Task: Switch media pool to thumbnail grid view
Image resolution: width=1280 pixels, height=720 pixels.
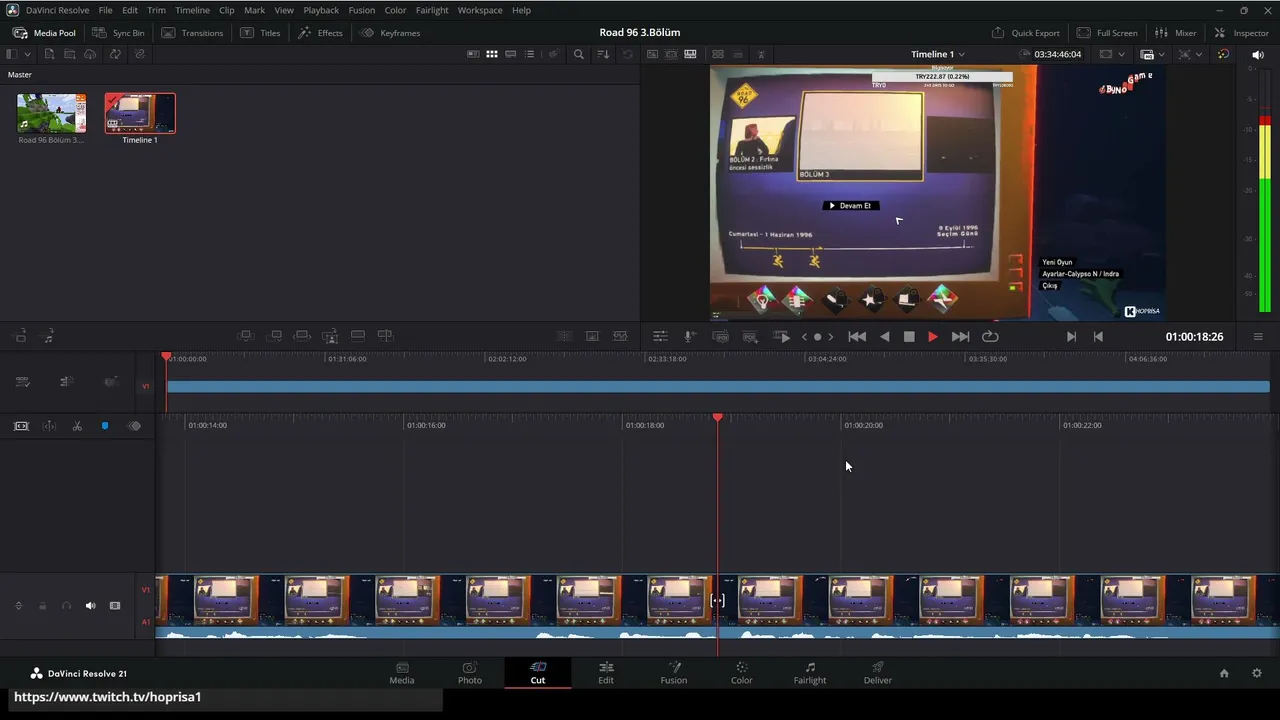Action: pyautogui.click(x=492, y=54)
